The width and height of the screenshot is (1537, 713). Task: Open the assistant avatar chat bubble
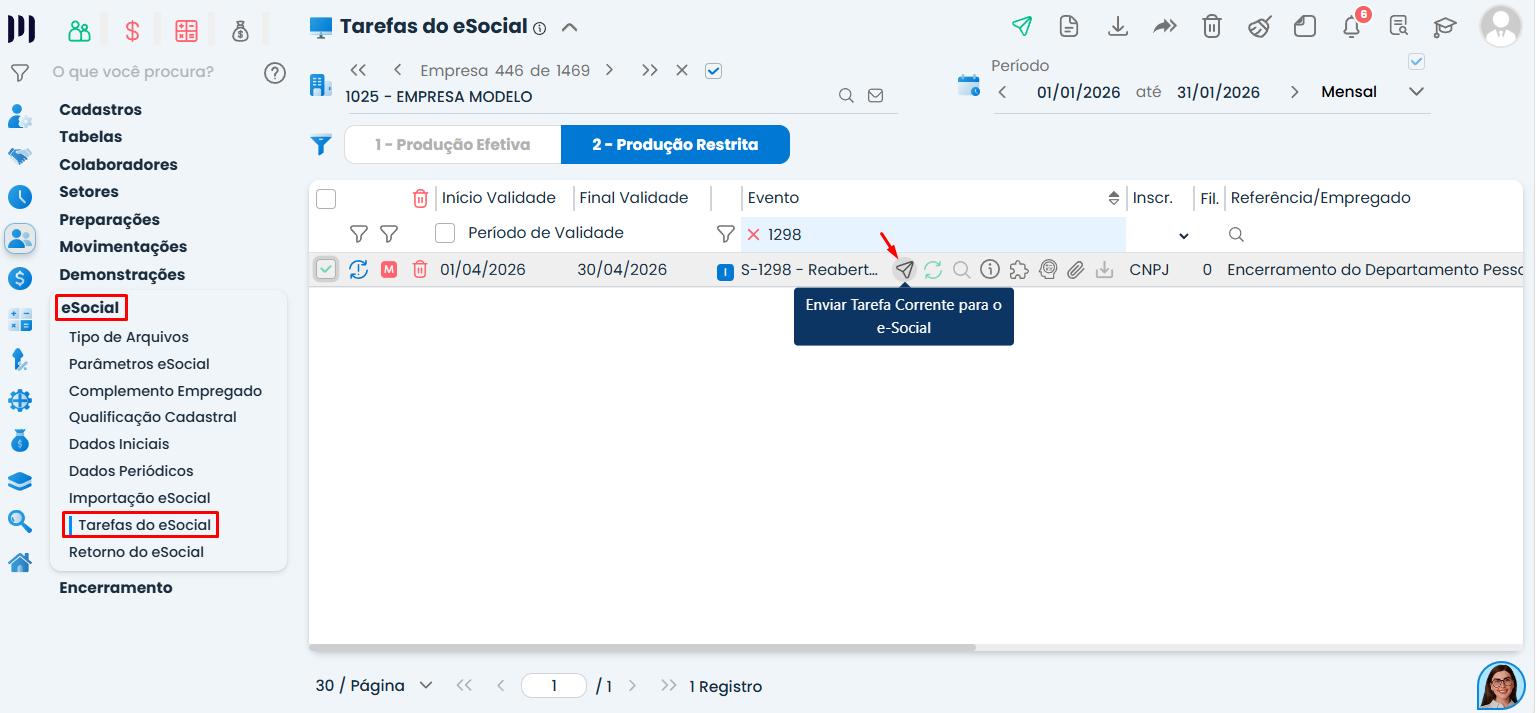(1501, 685)
